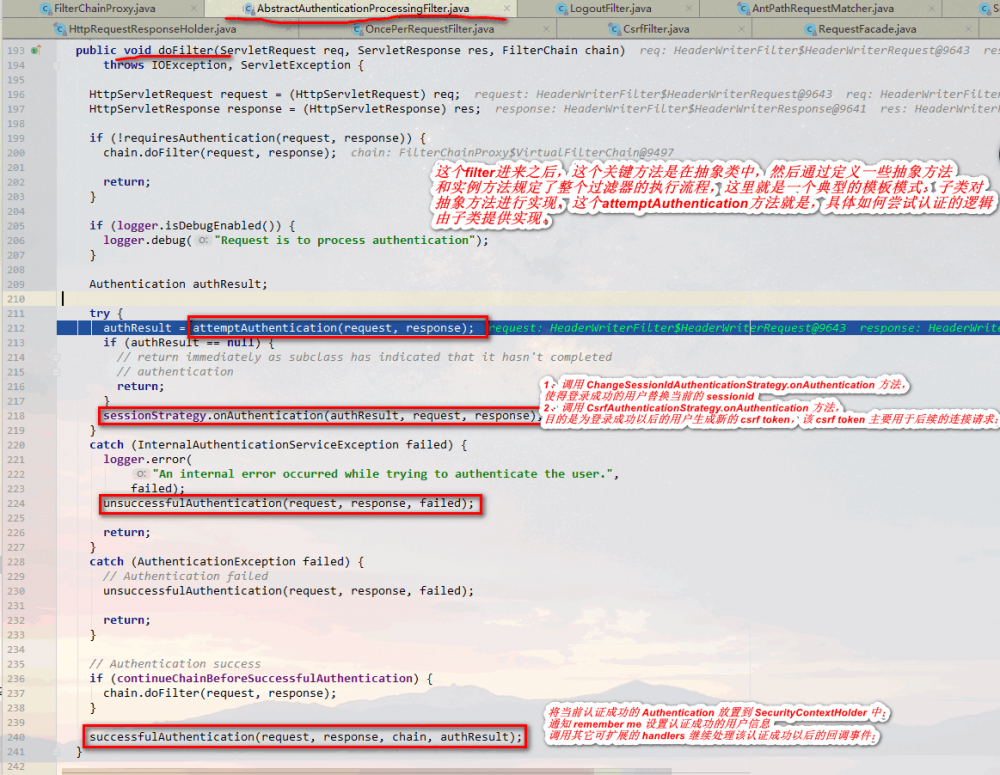Close the RequestFacade.java tab
This screenshot has width=1000, height=775.
[969, 29]
